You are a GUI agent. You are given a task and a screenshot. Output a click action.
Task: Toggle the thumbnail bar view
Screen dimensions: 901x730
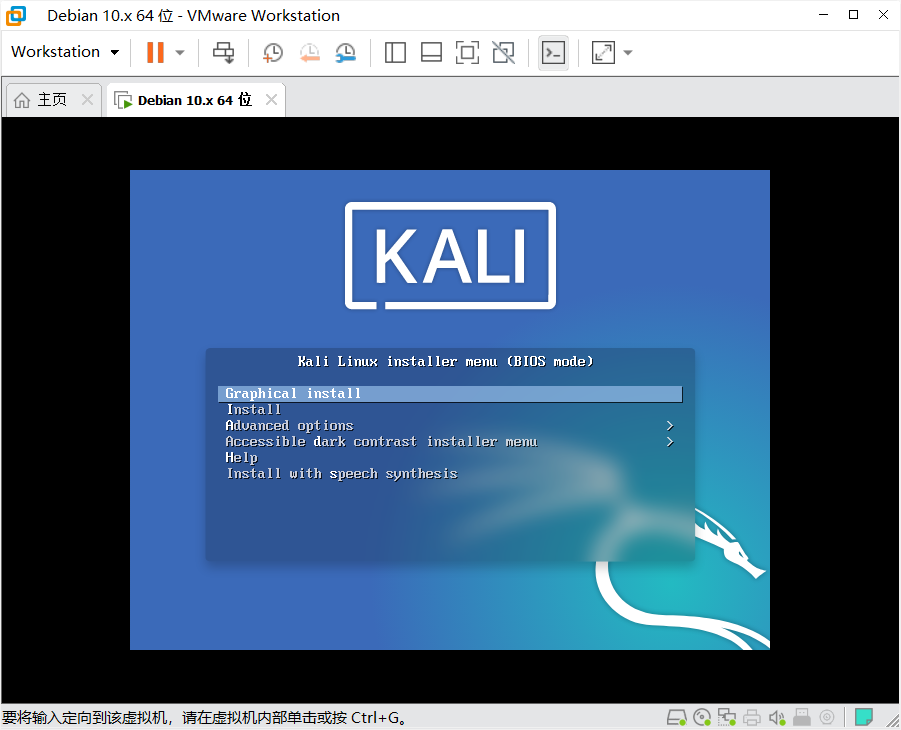pyautogui.click(x=432, y=52)
